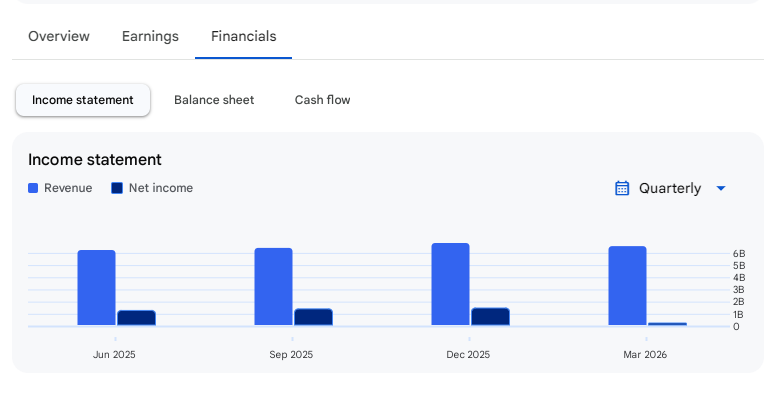Screen dimensions: 783x393
Task: Click the Jun 2025 axis label
Action: (x=114, y=355)
